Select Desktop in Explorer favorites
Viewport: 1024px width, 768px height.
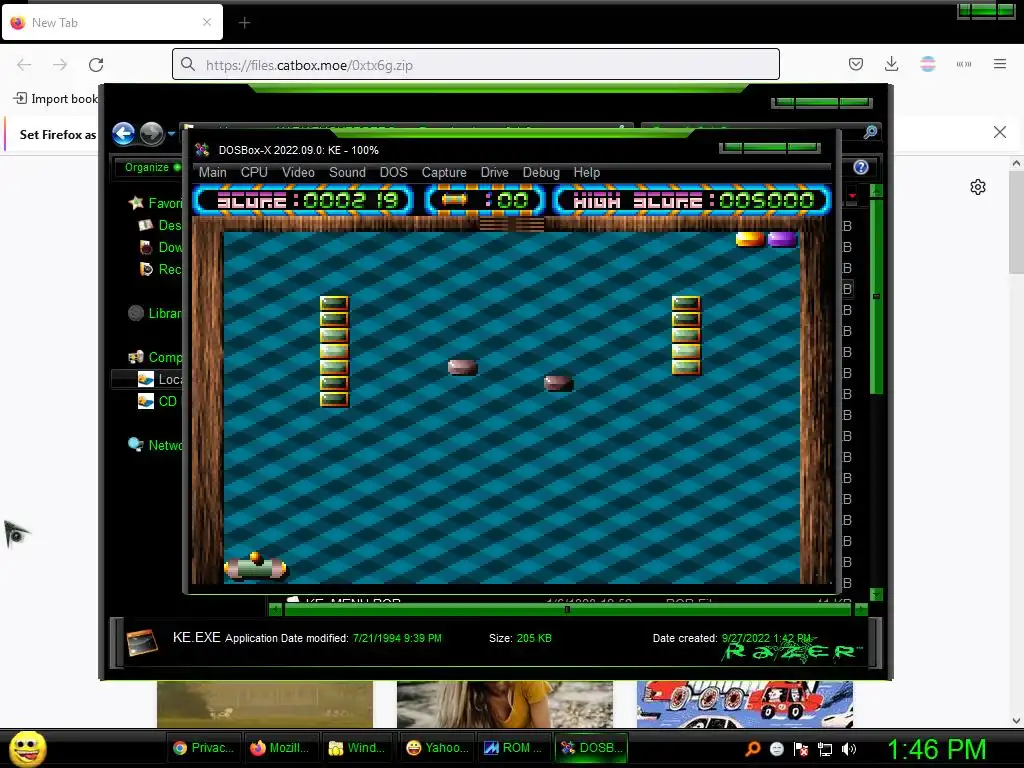coord(161,225)
